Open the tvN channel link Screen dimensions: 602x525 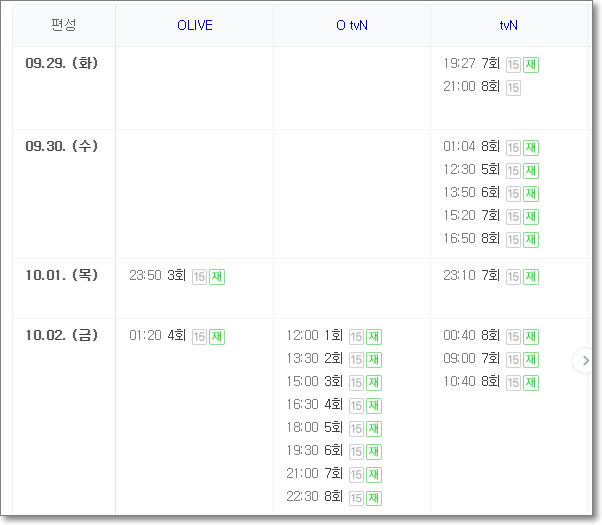coord(508,25)
